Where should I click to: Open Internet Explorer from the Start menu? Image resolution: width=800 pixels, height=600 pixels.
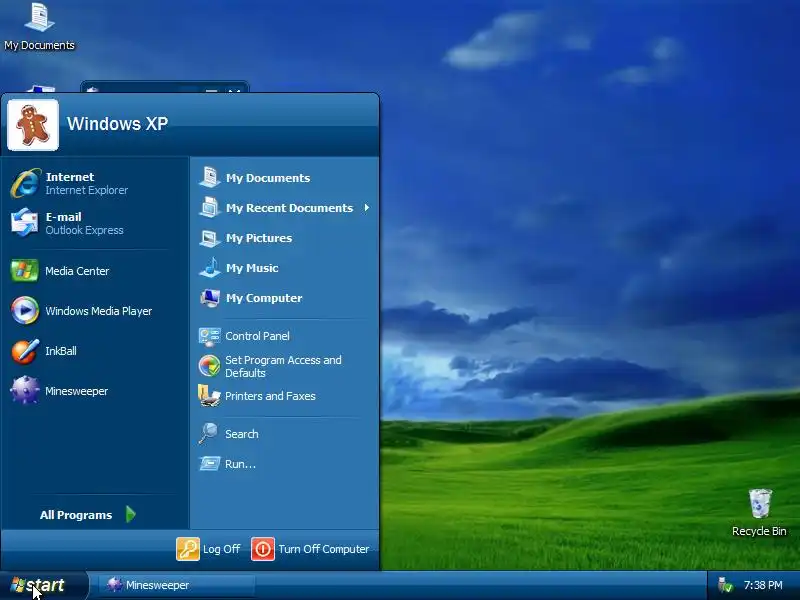(x=26, y=183)
